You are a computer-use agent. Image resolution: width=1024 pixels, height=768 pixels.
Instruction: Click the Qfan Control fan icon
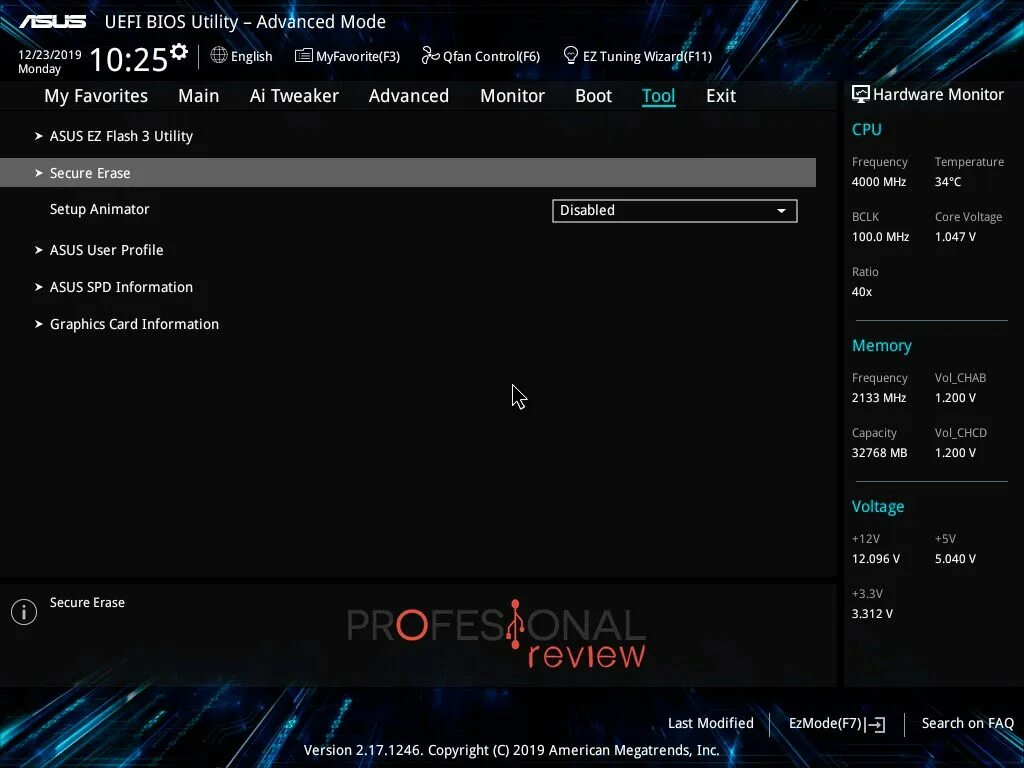430,56
